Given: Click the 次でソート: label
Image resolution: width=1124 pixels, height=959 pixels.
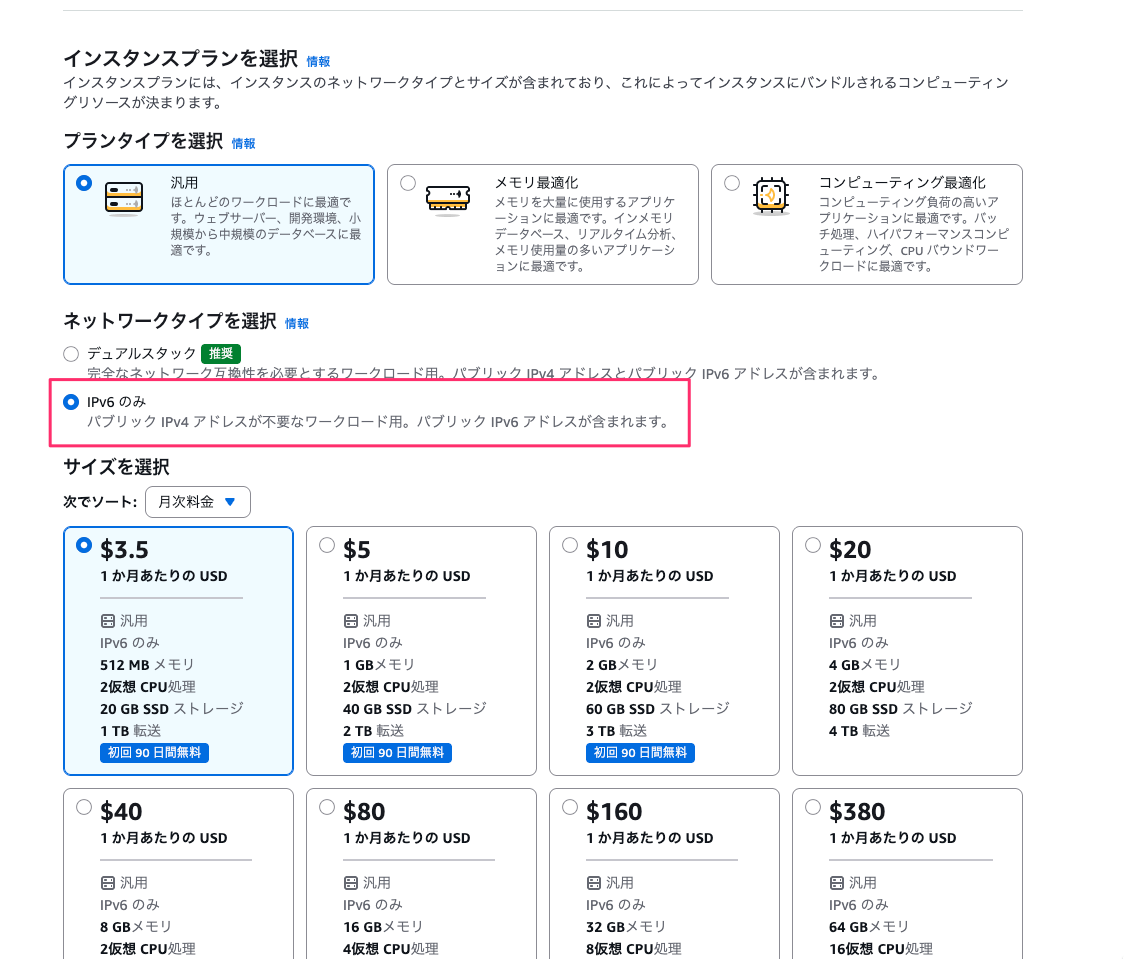Looking at the screenshot, I should [100, 502].
